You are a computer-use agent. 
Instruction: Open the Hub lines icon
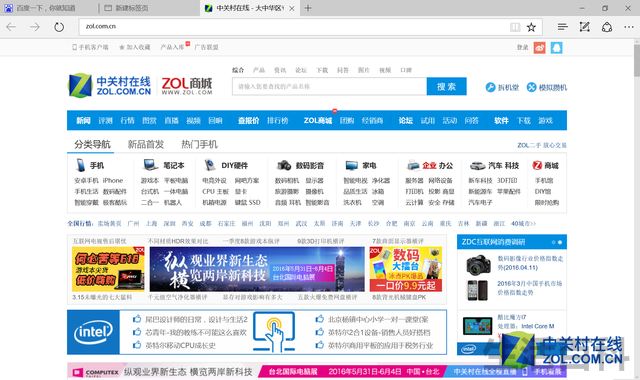(x=562, y=27)
